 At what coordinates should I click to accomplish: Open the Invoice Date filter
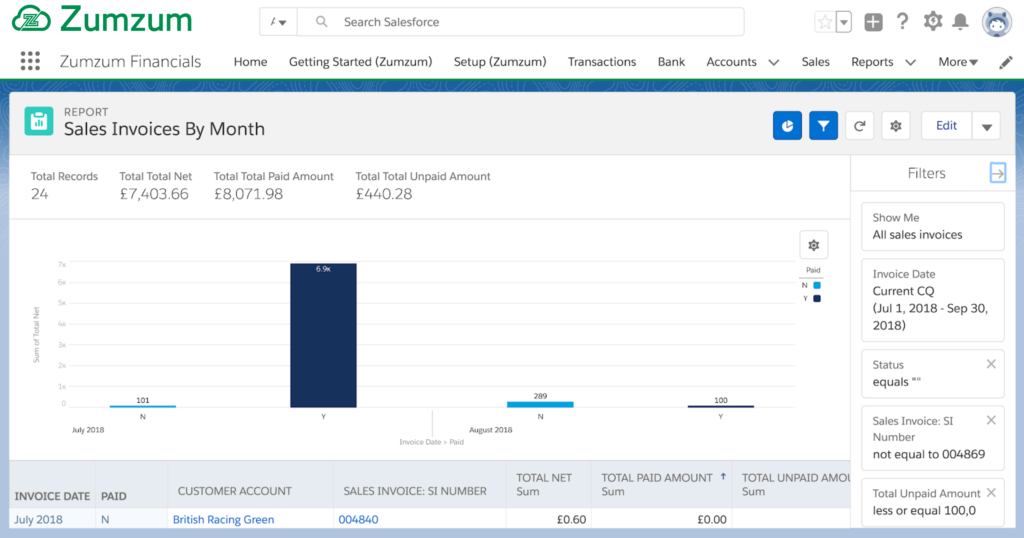tap(933, 300)
